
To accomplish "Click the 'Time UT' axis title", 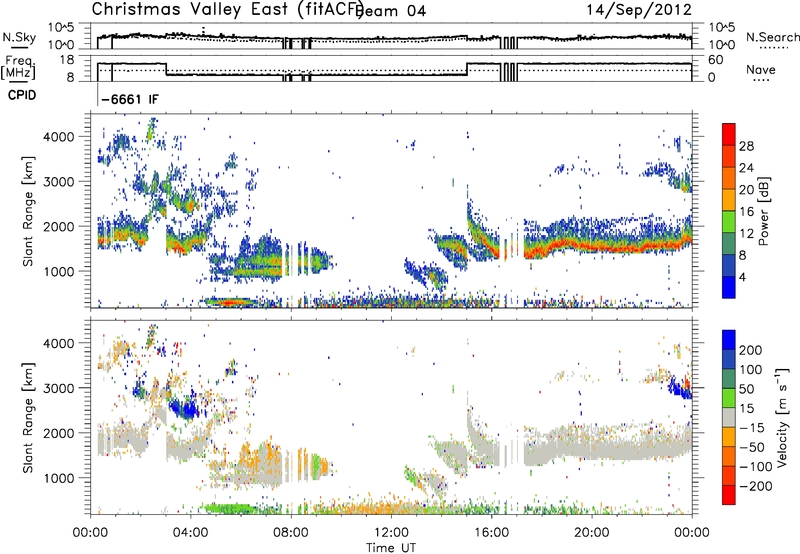I will coord(391,548).
